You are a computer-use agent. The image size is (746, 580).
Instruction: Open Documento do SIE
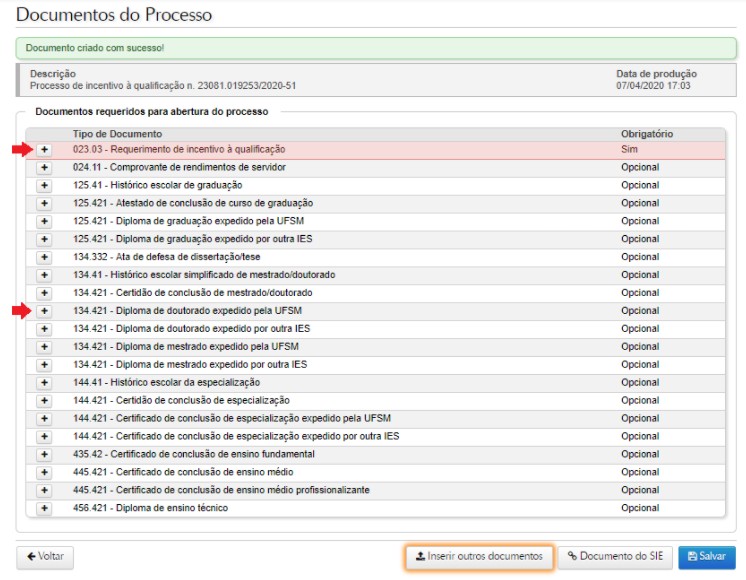coord(614,557)
